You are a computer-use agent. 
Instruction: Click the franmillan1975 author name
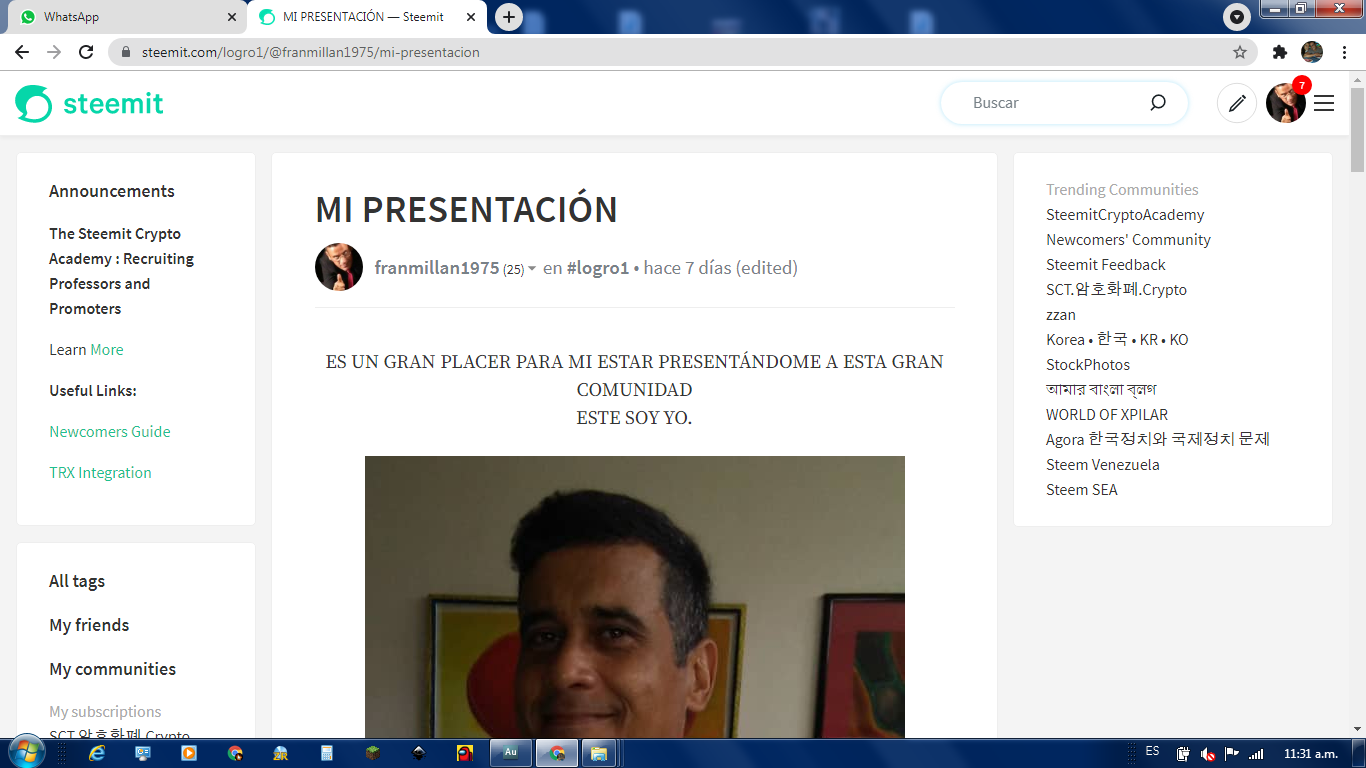click(436, 268)
